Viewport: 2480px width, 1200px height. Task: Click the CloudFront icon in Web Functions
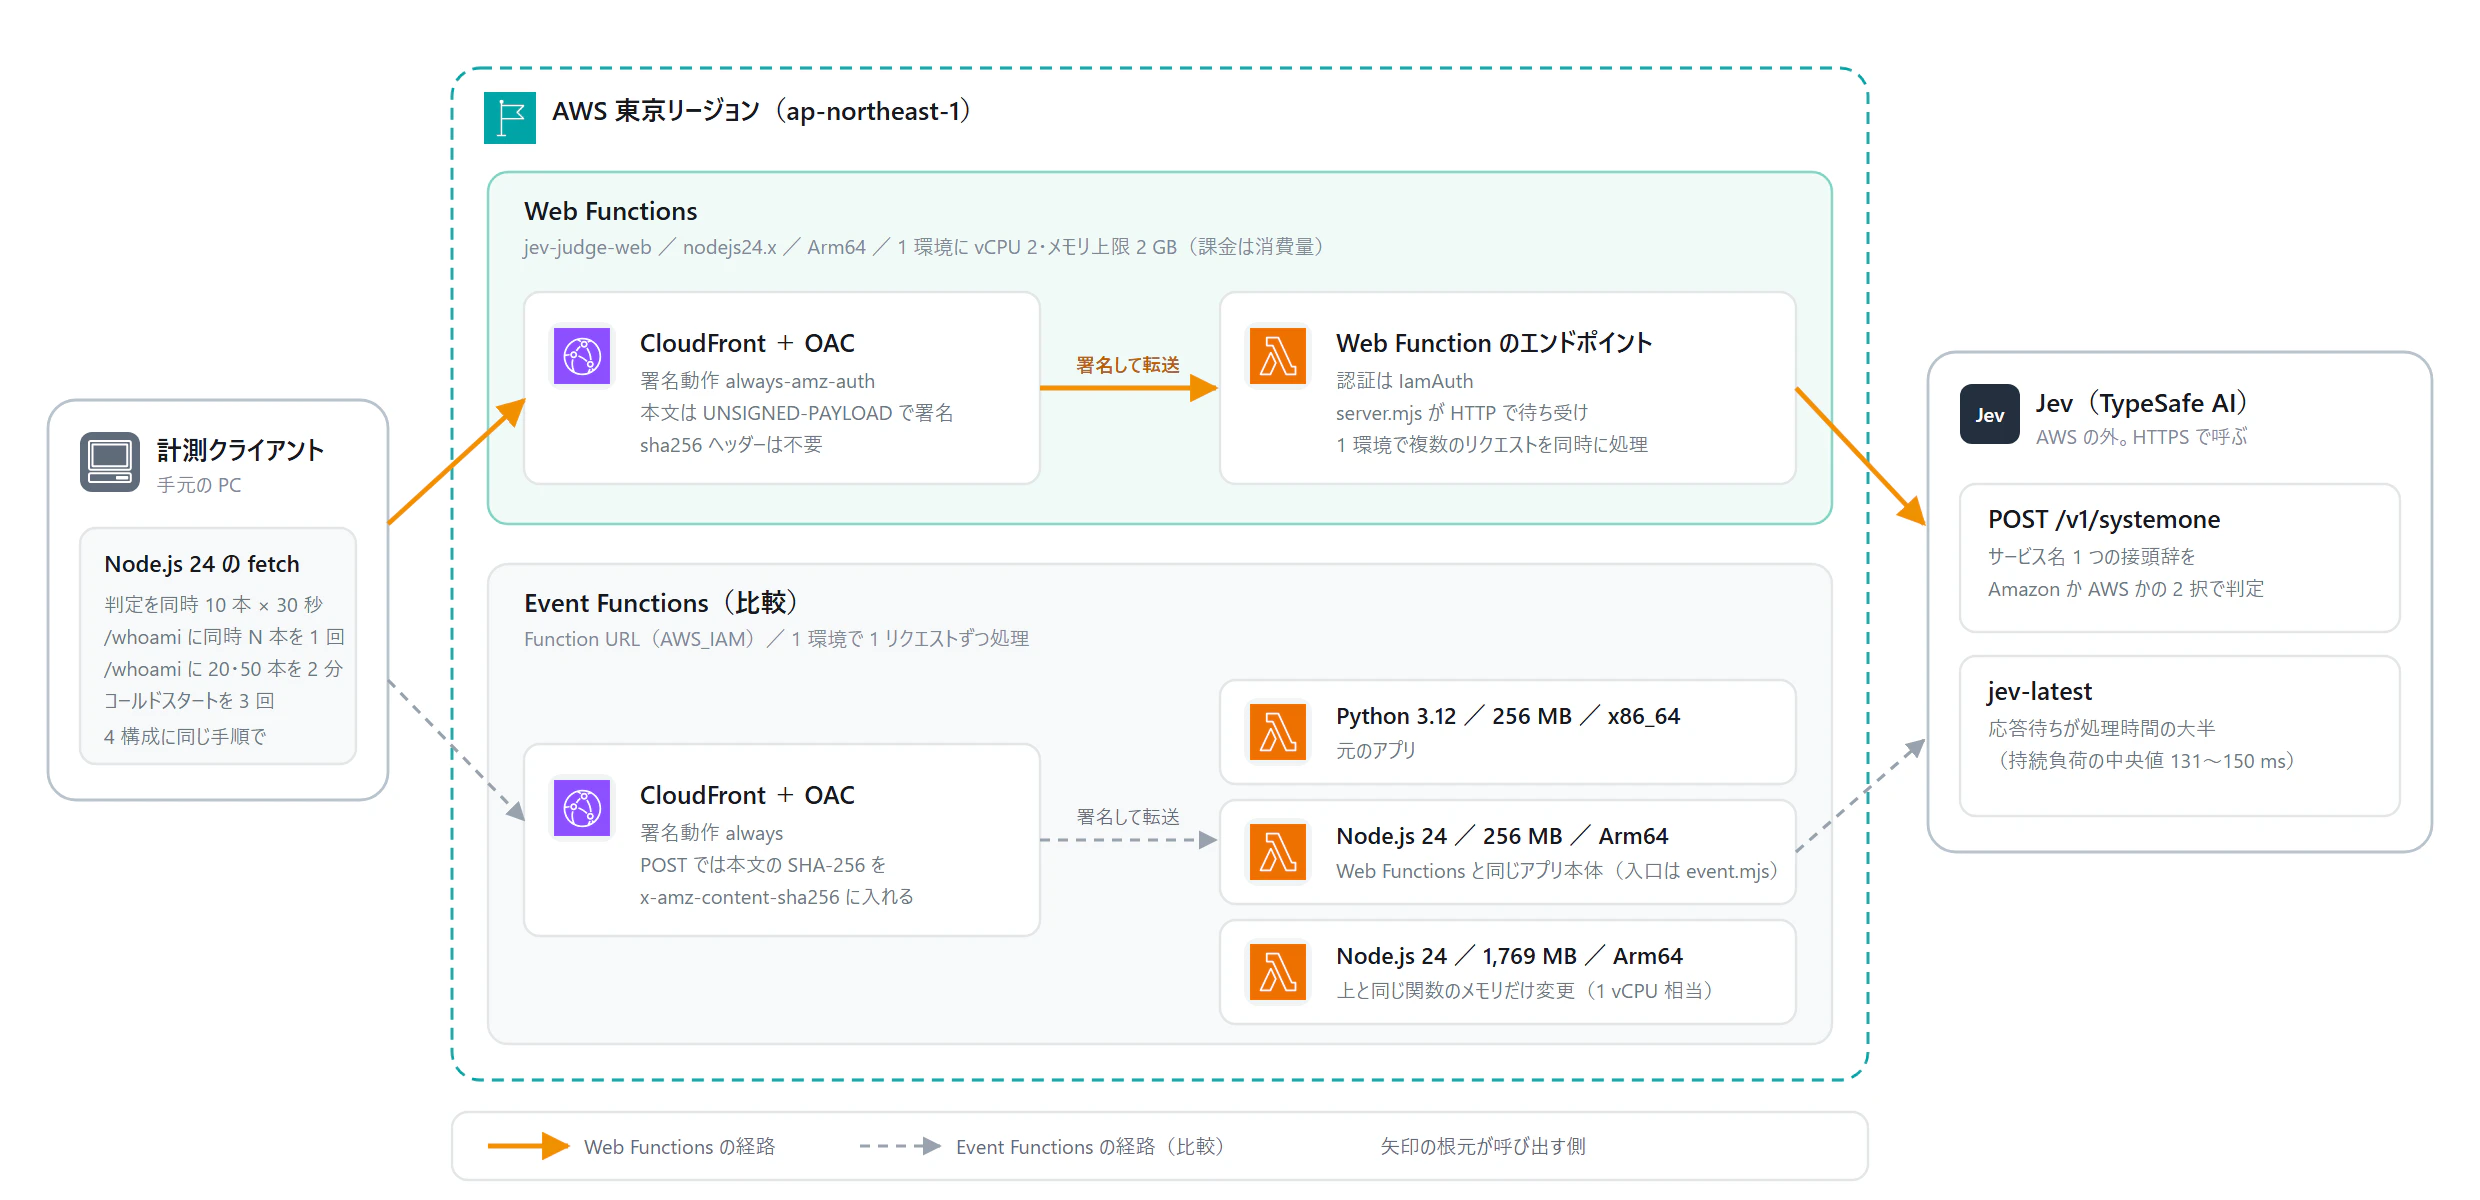pos(582,355)
